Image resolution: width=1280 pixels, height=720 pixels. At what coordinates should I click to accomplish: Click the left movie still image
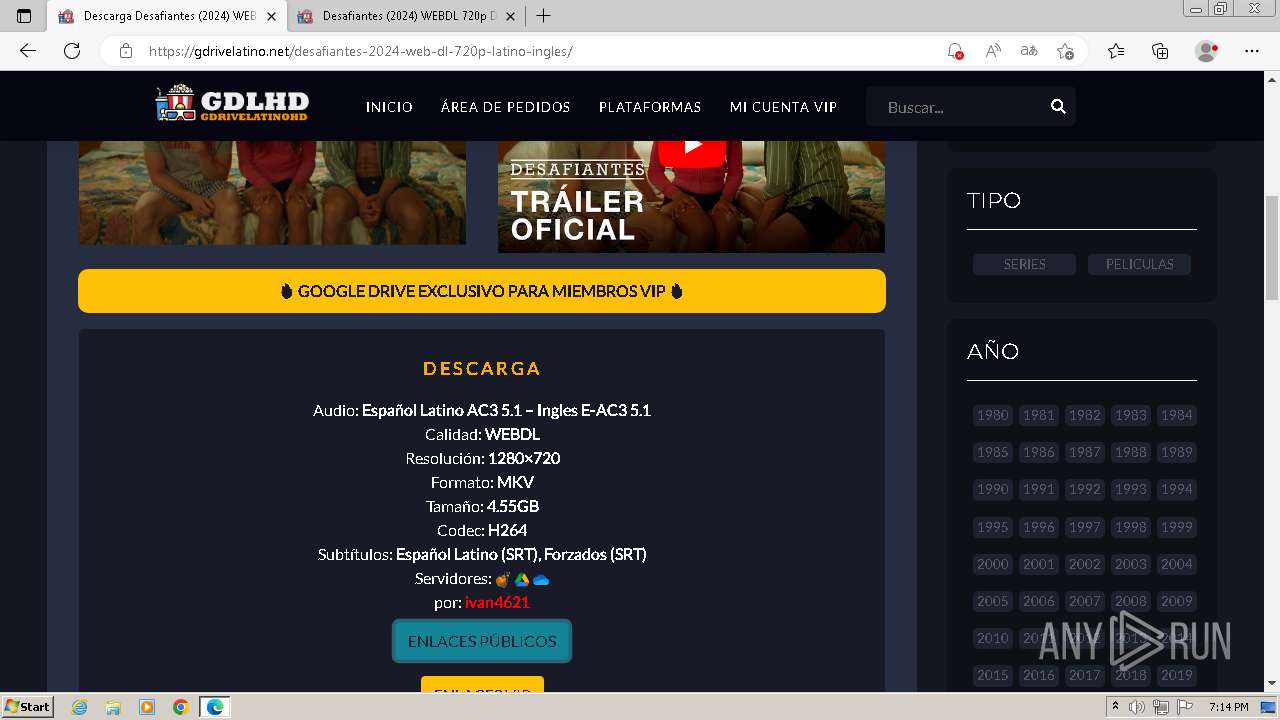point(272,192)
